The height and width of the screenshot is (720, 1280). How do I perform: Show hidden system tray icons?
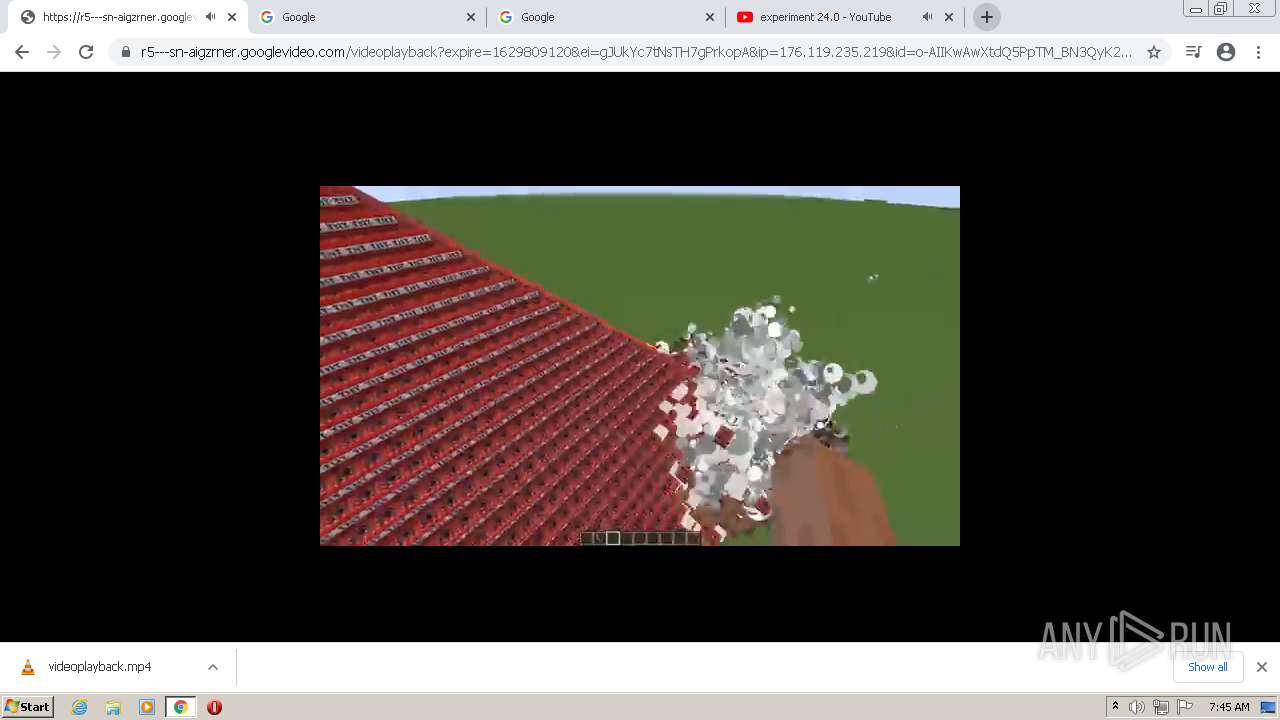[x=1115, y=707]
